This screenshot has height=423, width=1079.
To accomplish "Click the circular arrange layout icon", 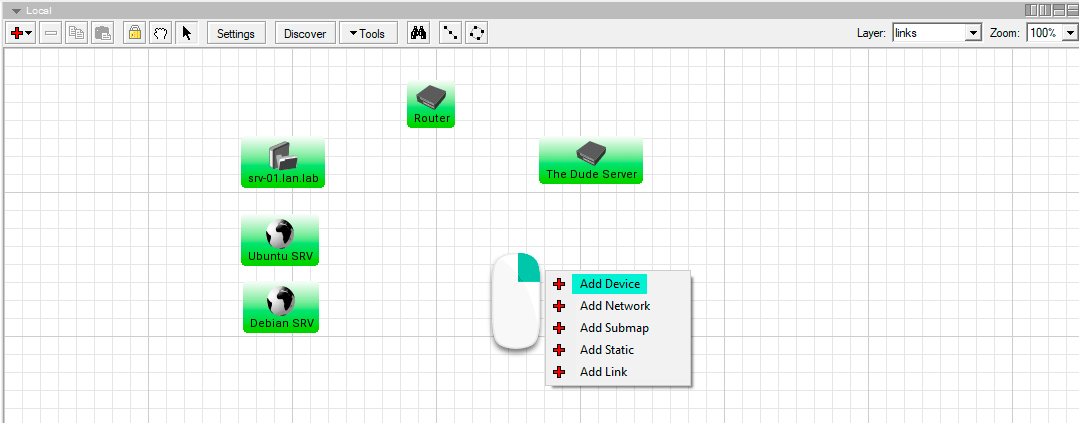I will click(477, 33).
